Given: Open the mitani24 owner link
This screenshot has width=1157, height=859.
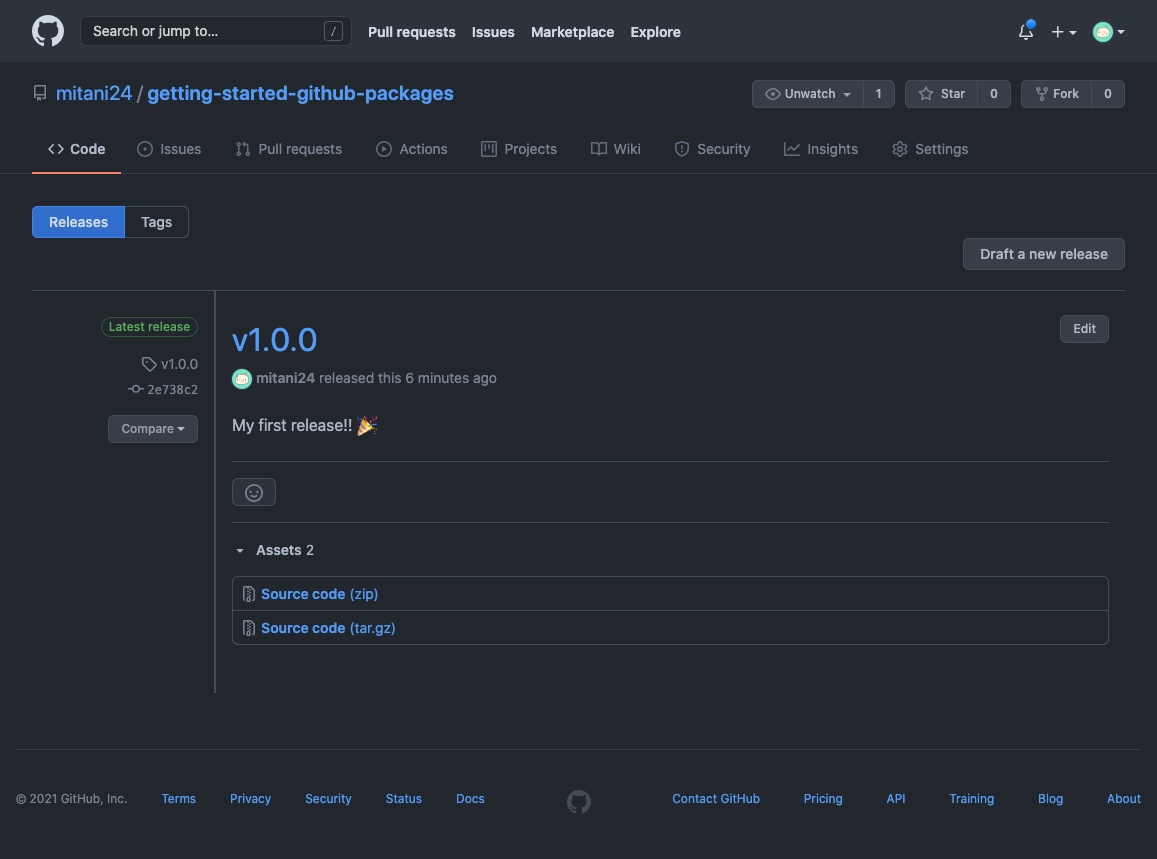Looking at the screenshot, I should pos(94,94).
